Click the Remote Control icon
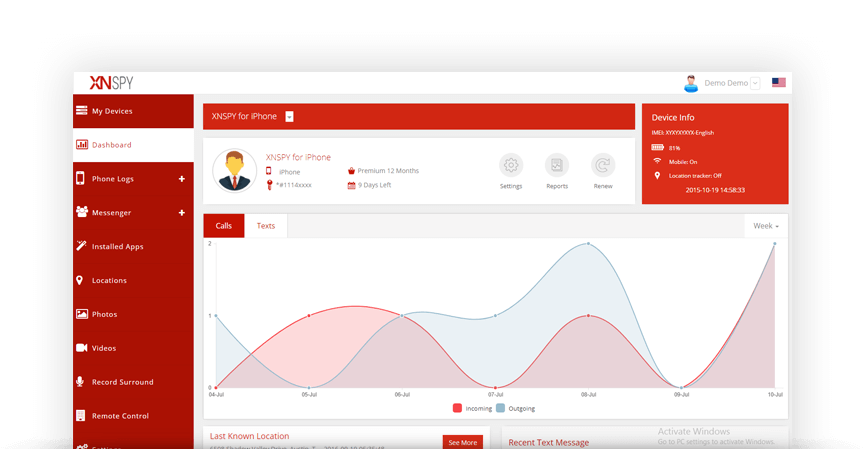Viewport: 864px width, 449px height. [x=80, y=415]
